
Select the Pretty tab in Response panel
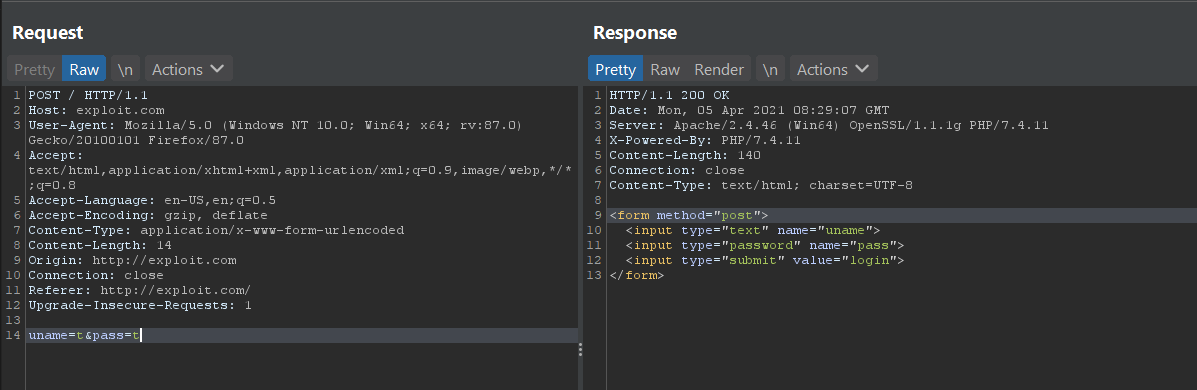(x=615, y=69)
